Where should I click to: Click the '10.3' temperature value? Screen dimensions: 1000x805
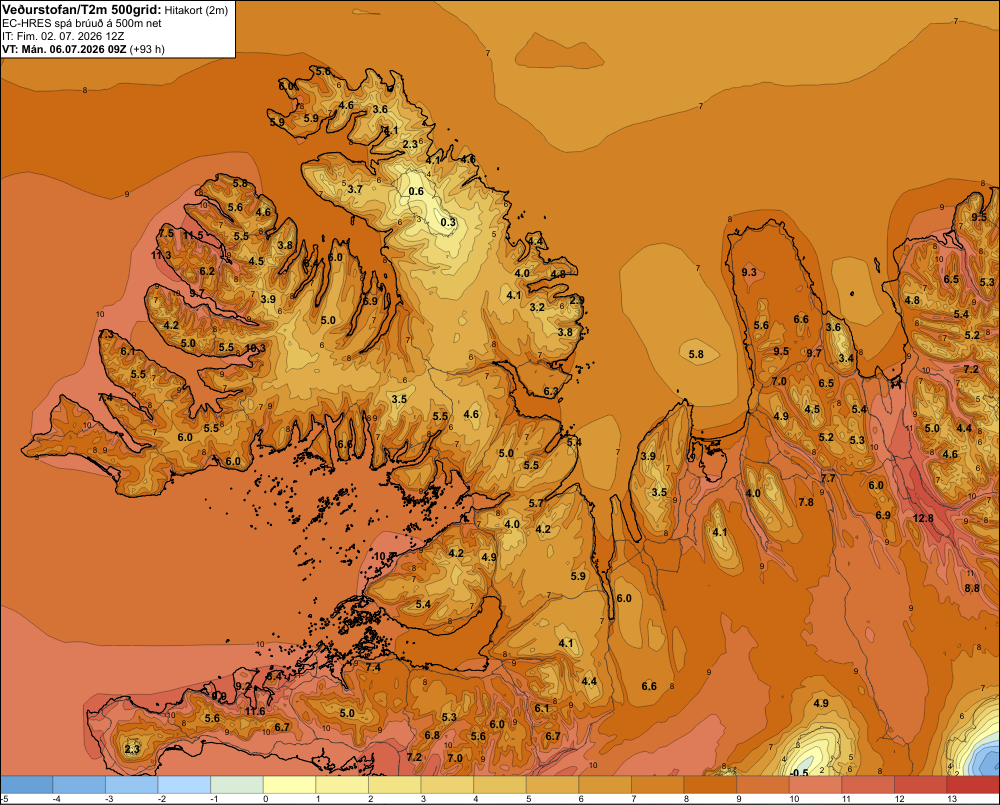click(x=255, y=348)
